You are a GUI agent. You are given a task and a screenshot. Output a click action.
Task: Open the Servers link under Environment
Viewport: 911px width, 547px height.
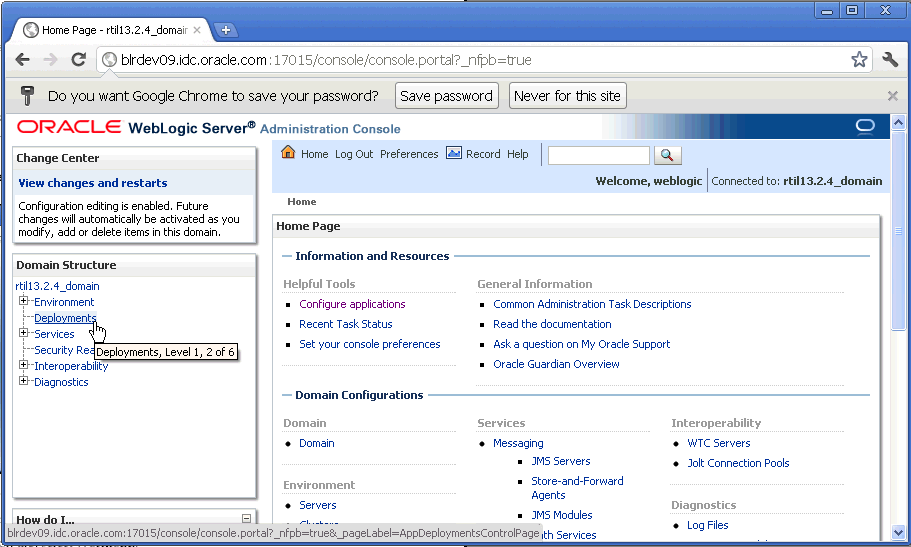pos(317,505)
